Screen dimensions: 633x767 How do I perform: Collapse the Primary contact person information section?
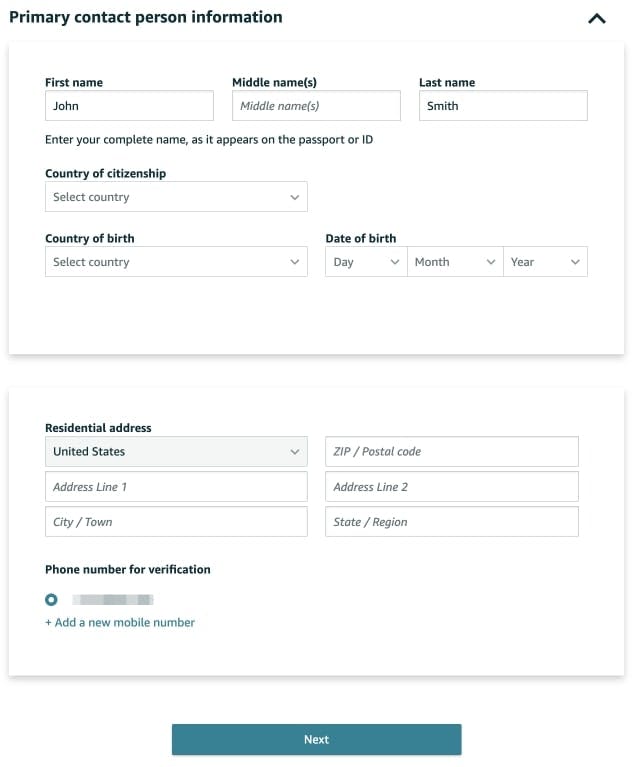tap(597, 18)
